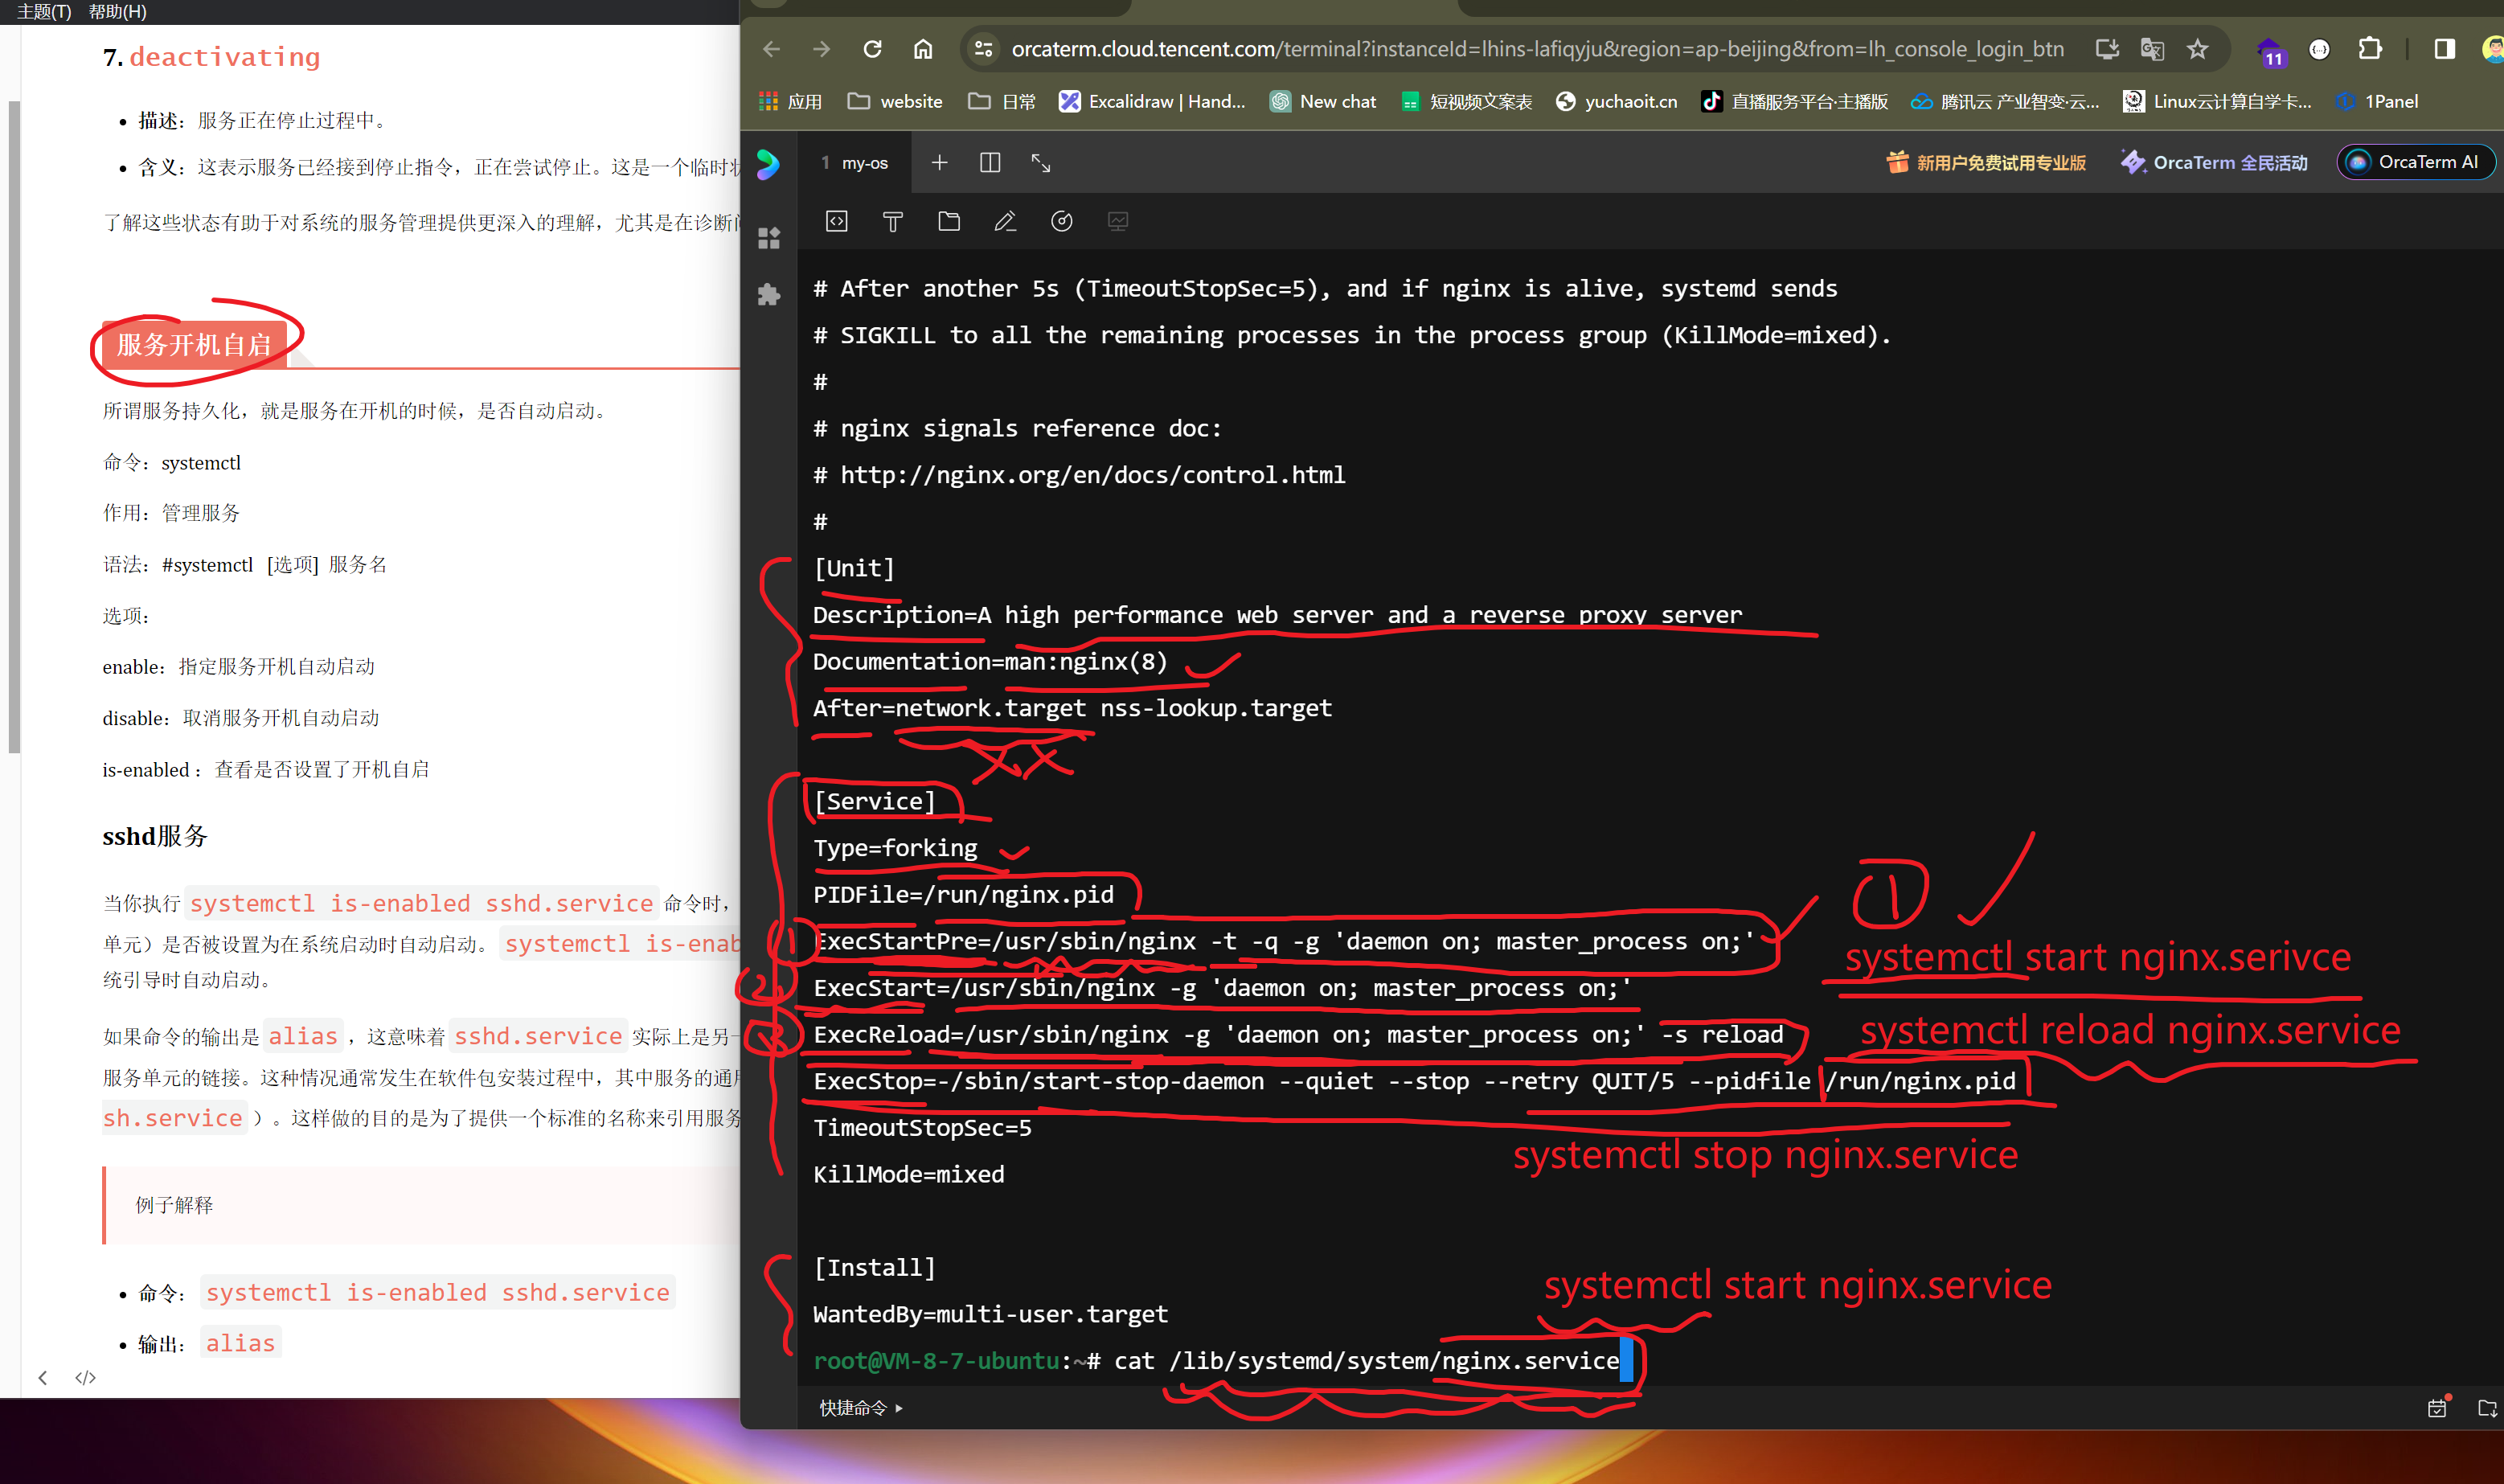Screen dimensions: 2504x1484
Task: Open the text font settings icon
Action: [x=893, y=221]
